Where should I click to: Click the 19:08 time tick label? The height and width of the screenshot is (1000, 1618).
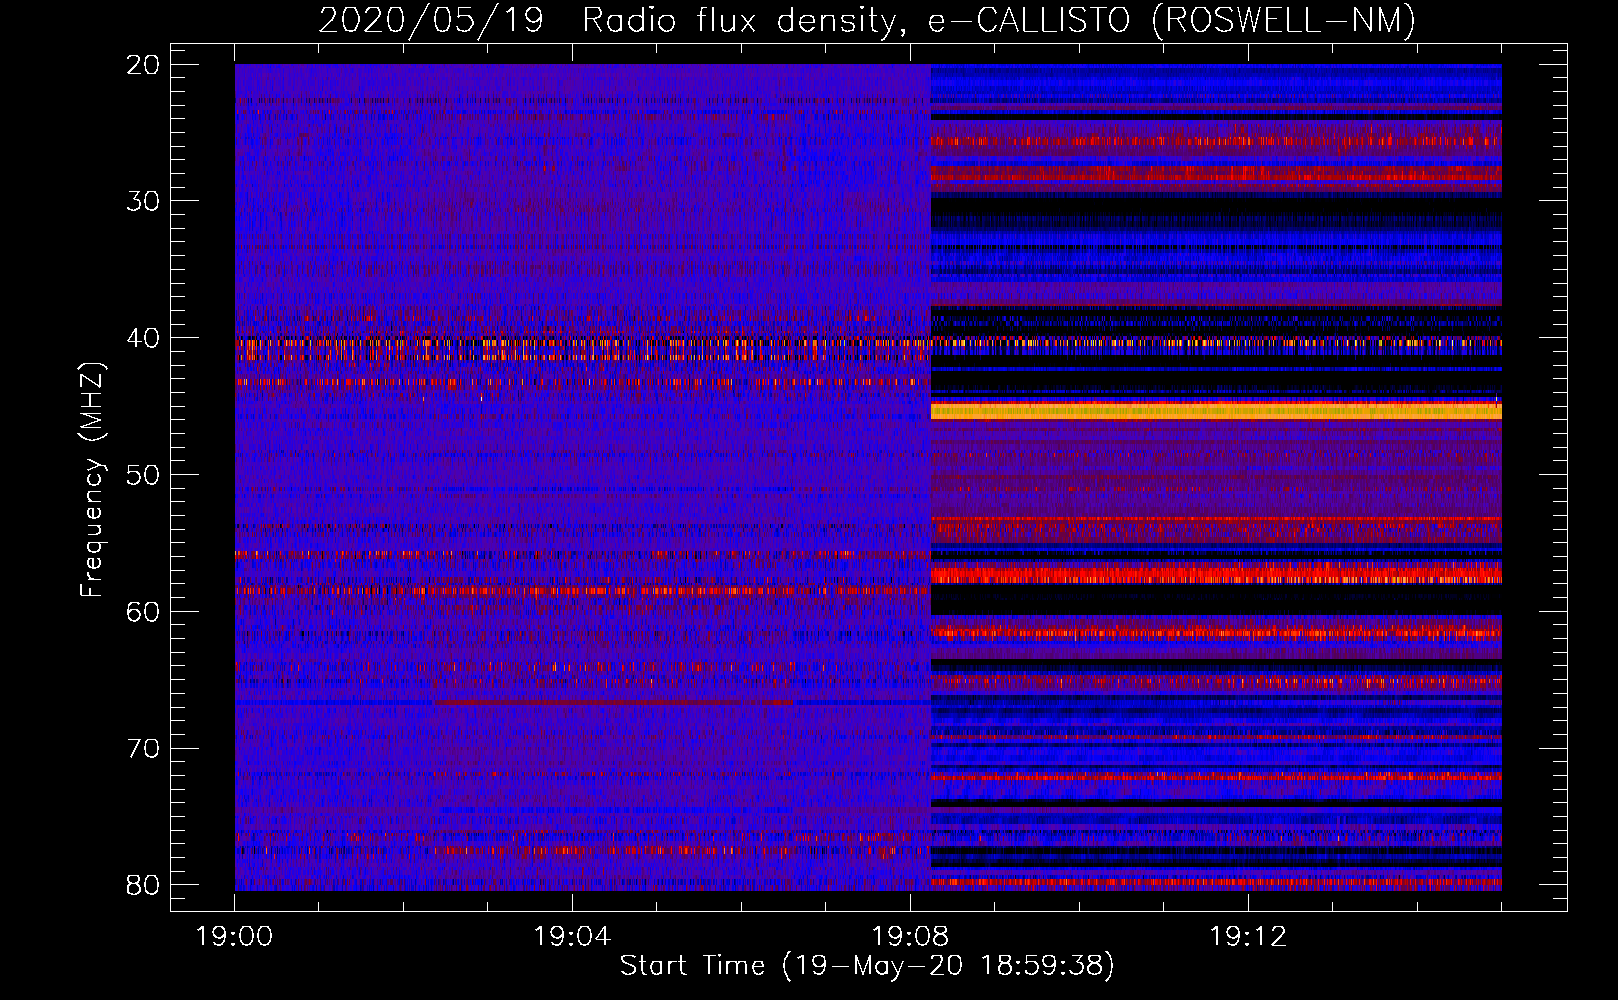click(x=910, y=937)
